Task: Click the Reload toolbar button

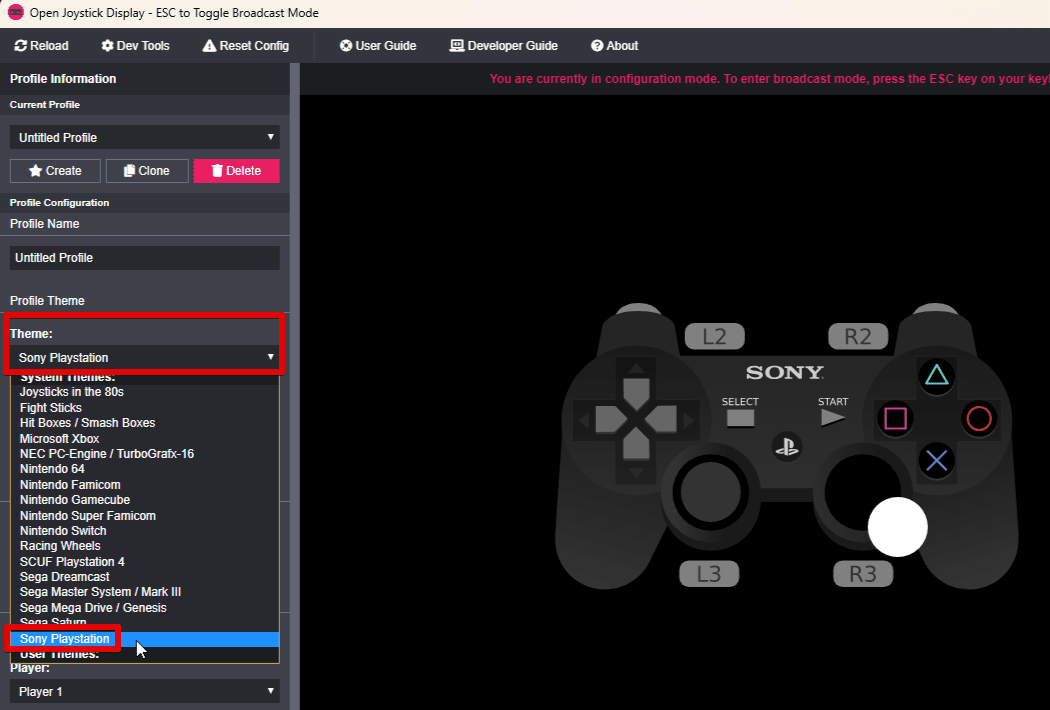Action: coord(42,46)
